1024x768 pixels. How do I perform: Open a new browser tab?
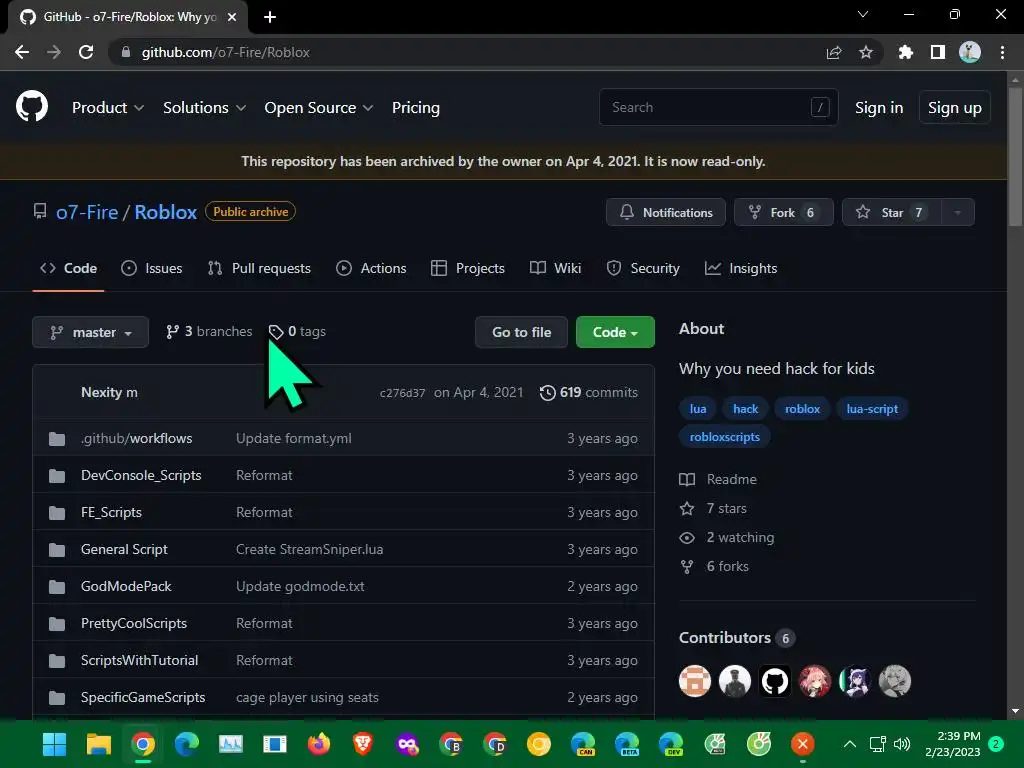click(270, 17)
